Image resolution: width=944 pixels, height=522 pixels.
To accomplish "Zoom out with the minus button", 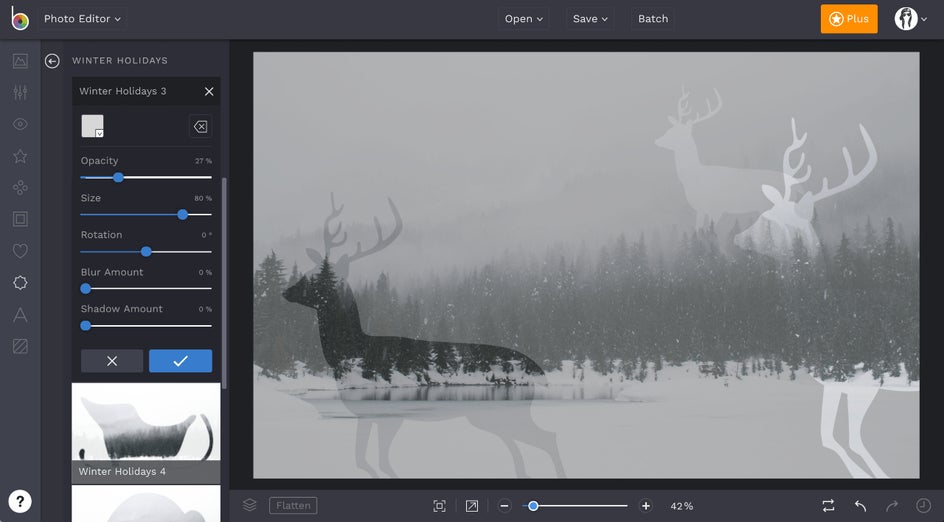I will point(505,506).
